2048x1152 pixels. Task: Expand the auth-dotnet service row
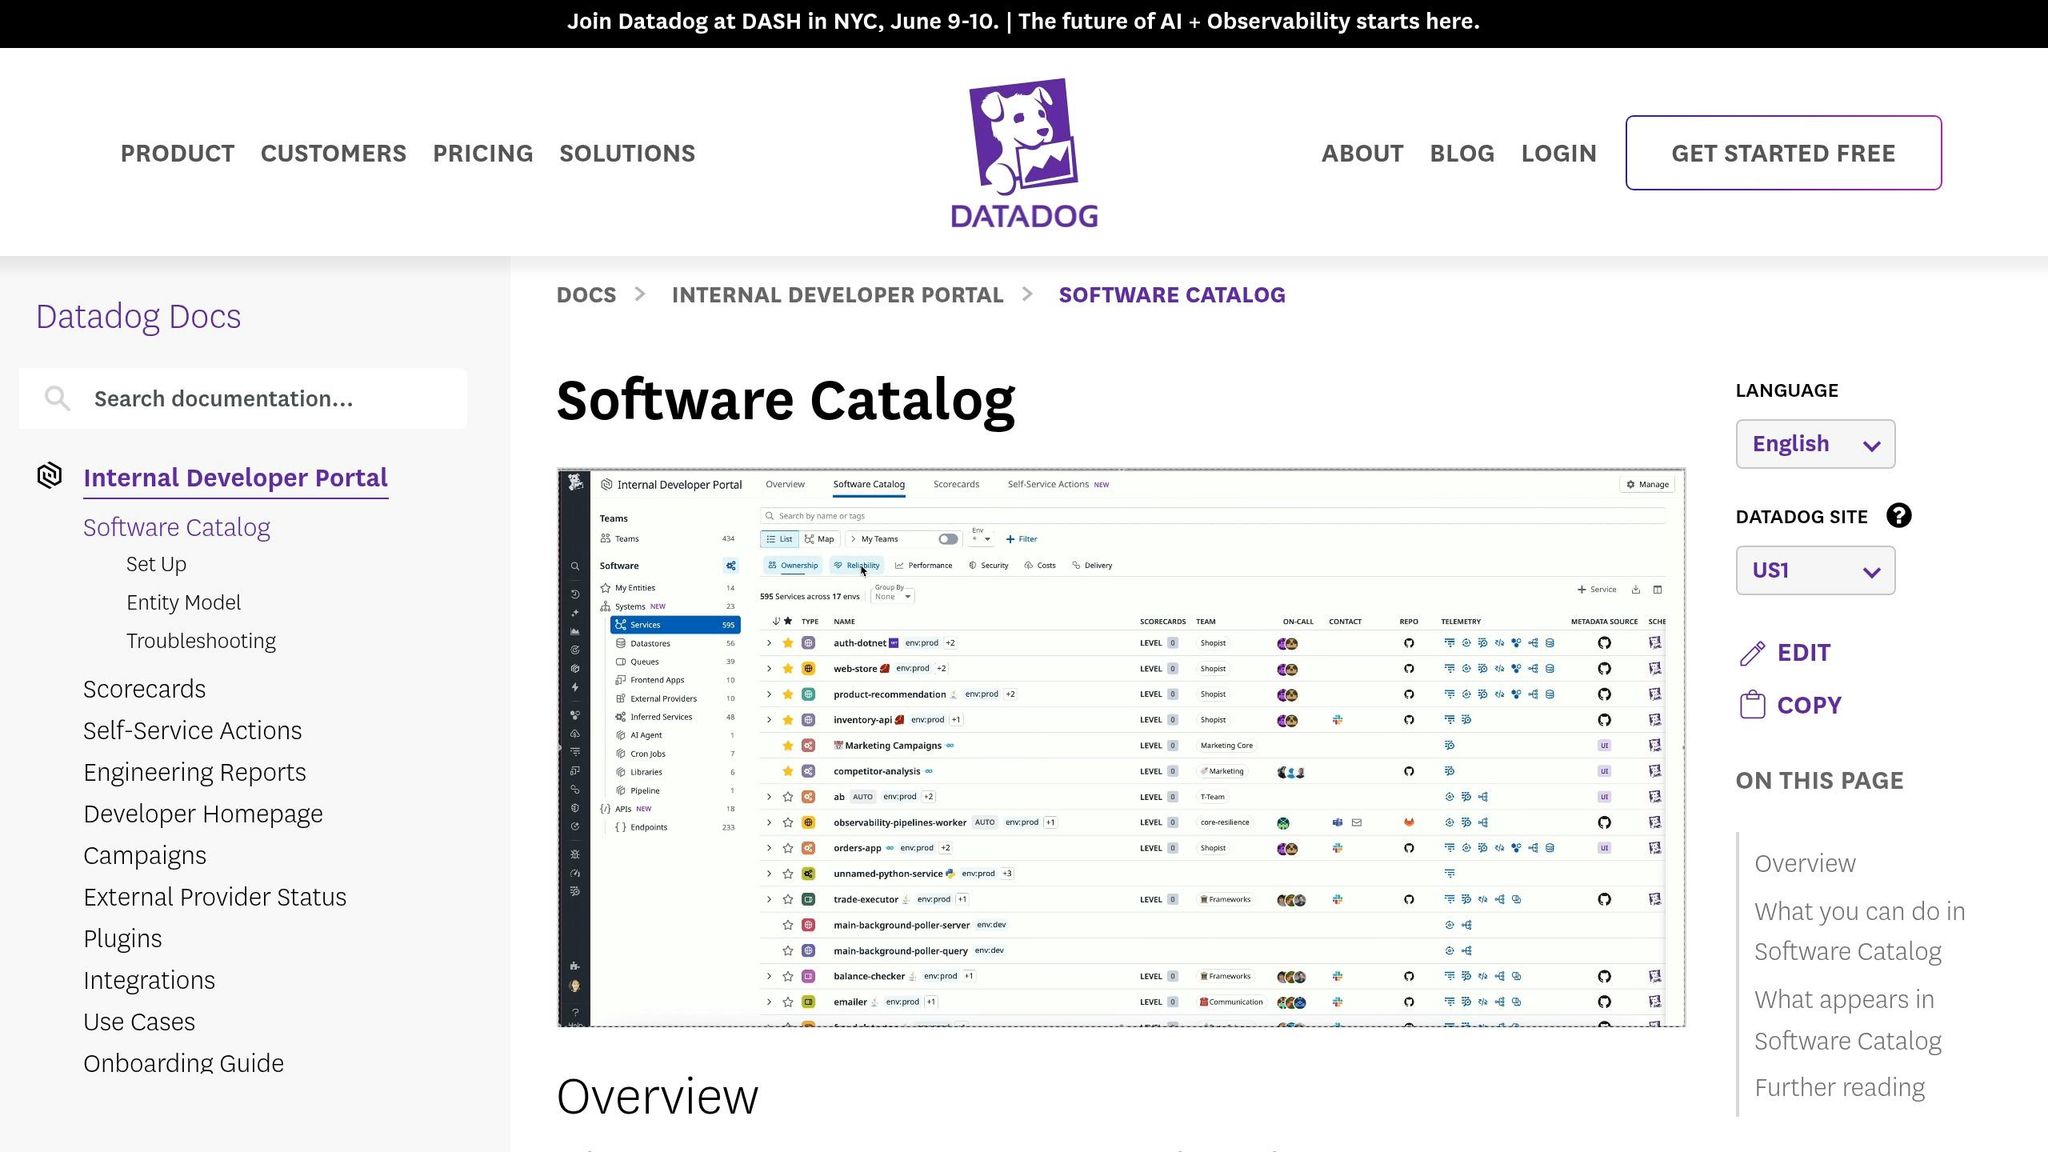click(x=768, y=643)
